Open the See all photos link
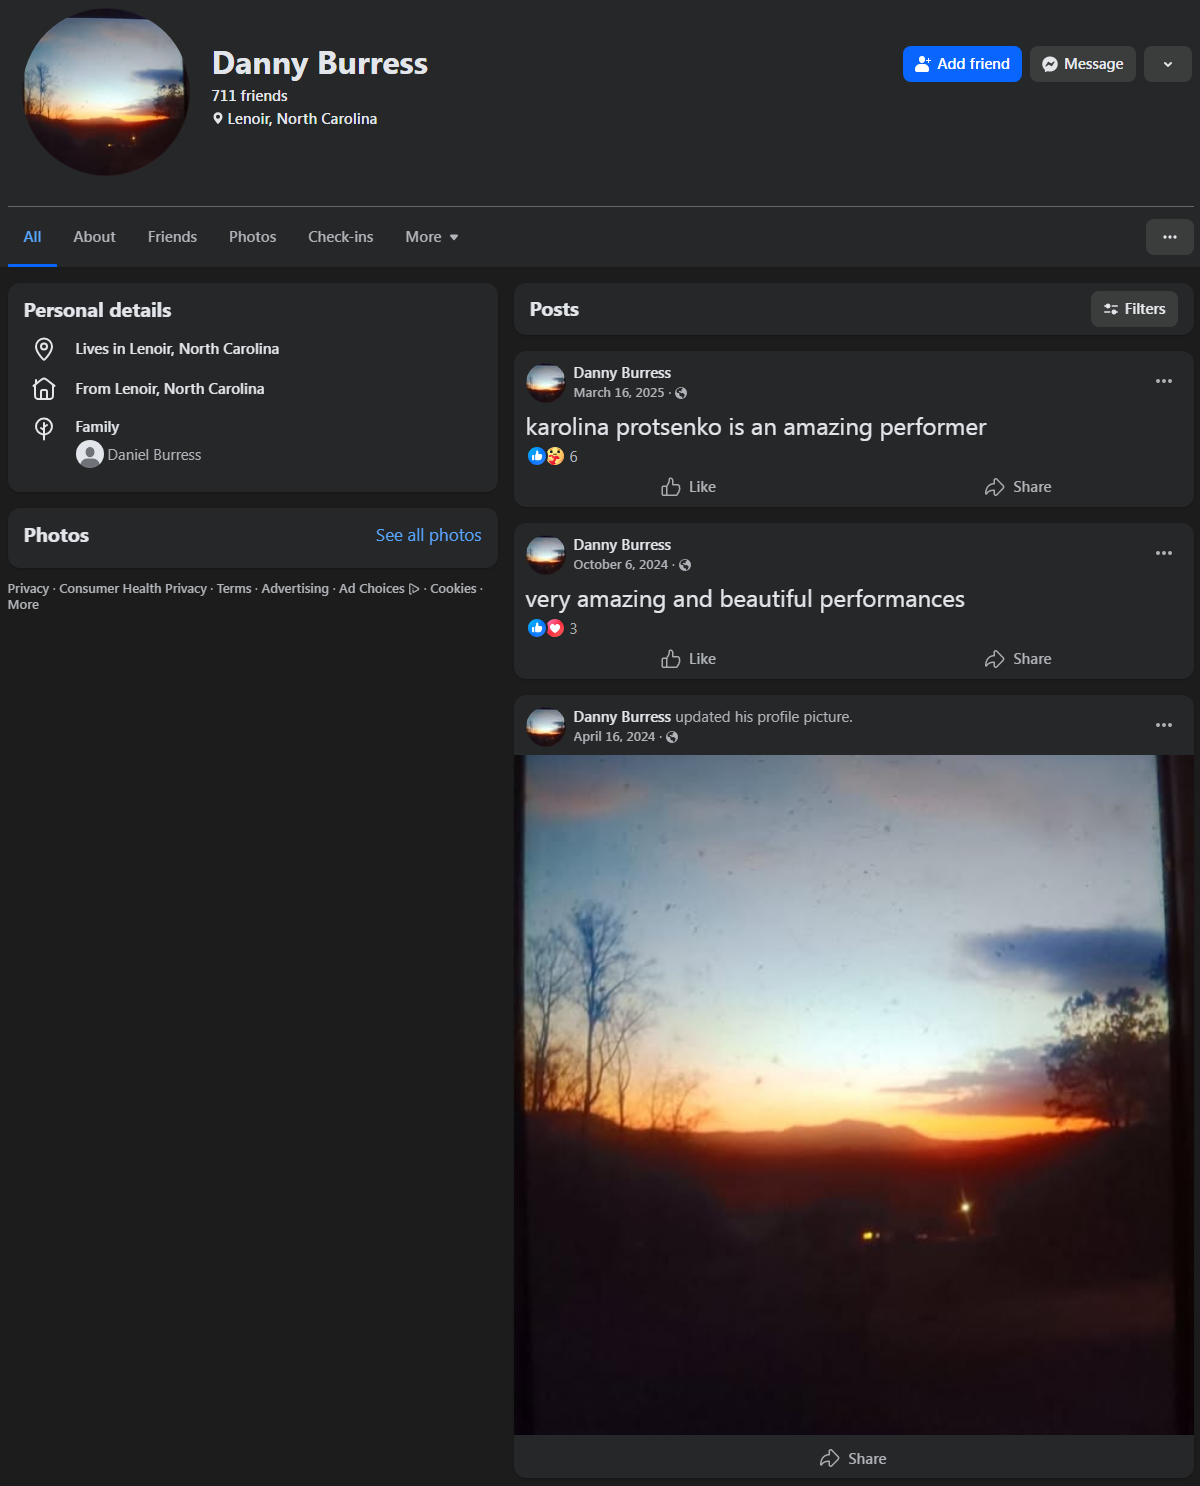This screenshot has height=1486, width=1200. tap(428, 535)
